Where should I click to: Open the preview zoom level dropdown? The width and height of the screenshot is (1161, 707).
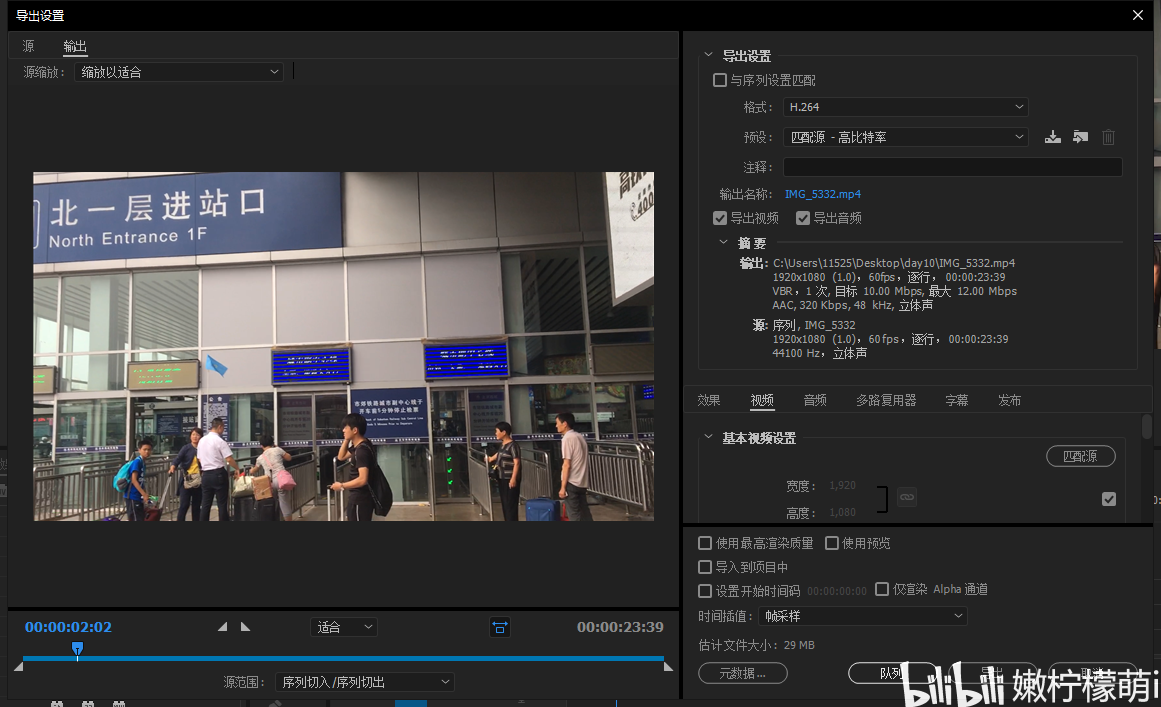tap(344, 627)
